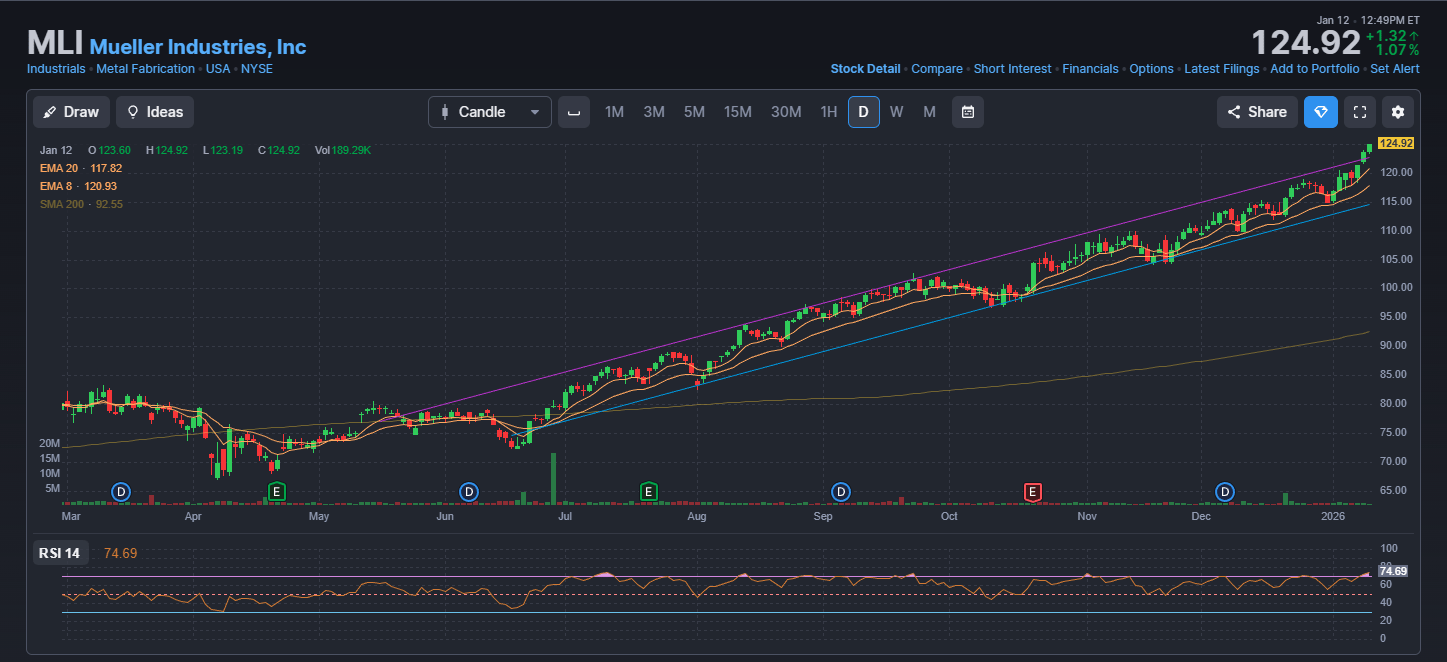Click the dividend marker in March
This screenshot has height=662, width=1447.
(121, 491)
